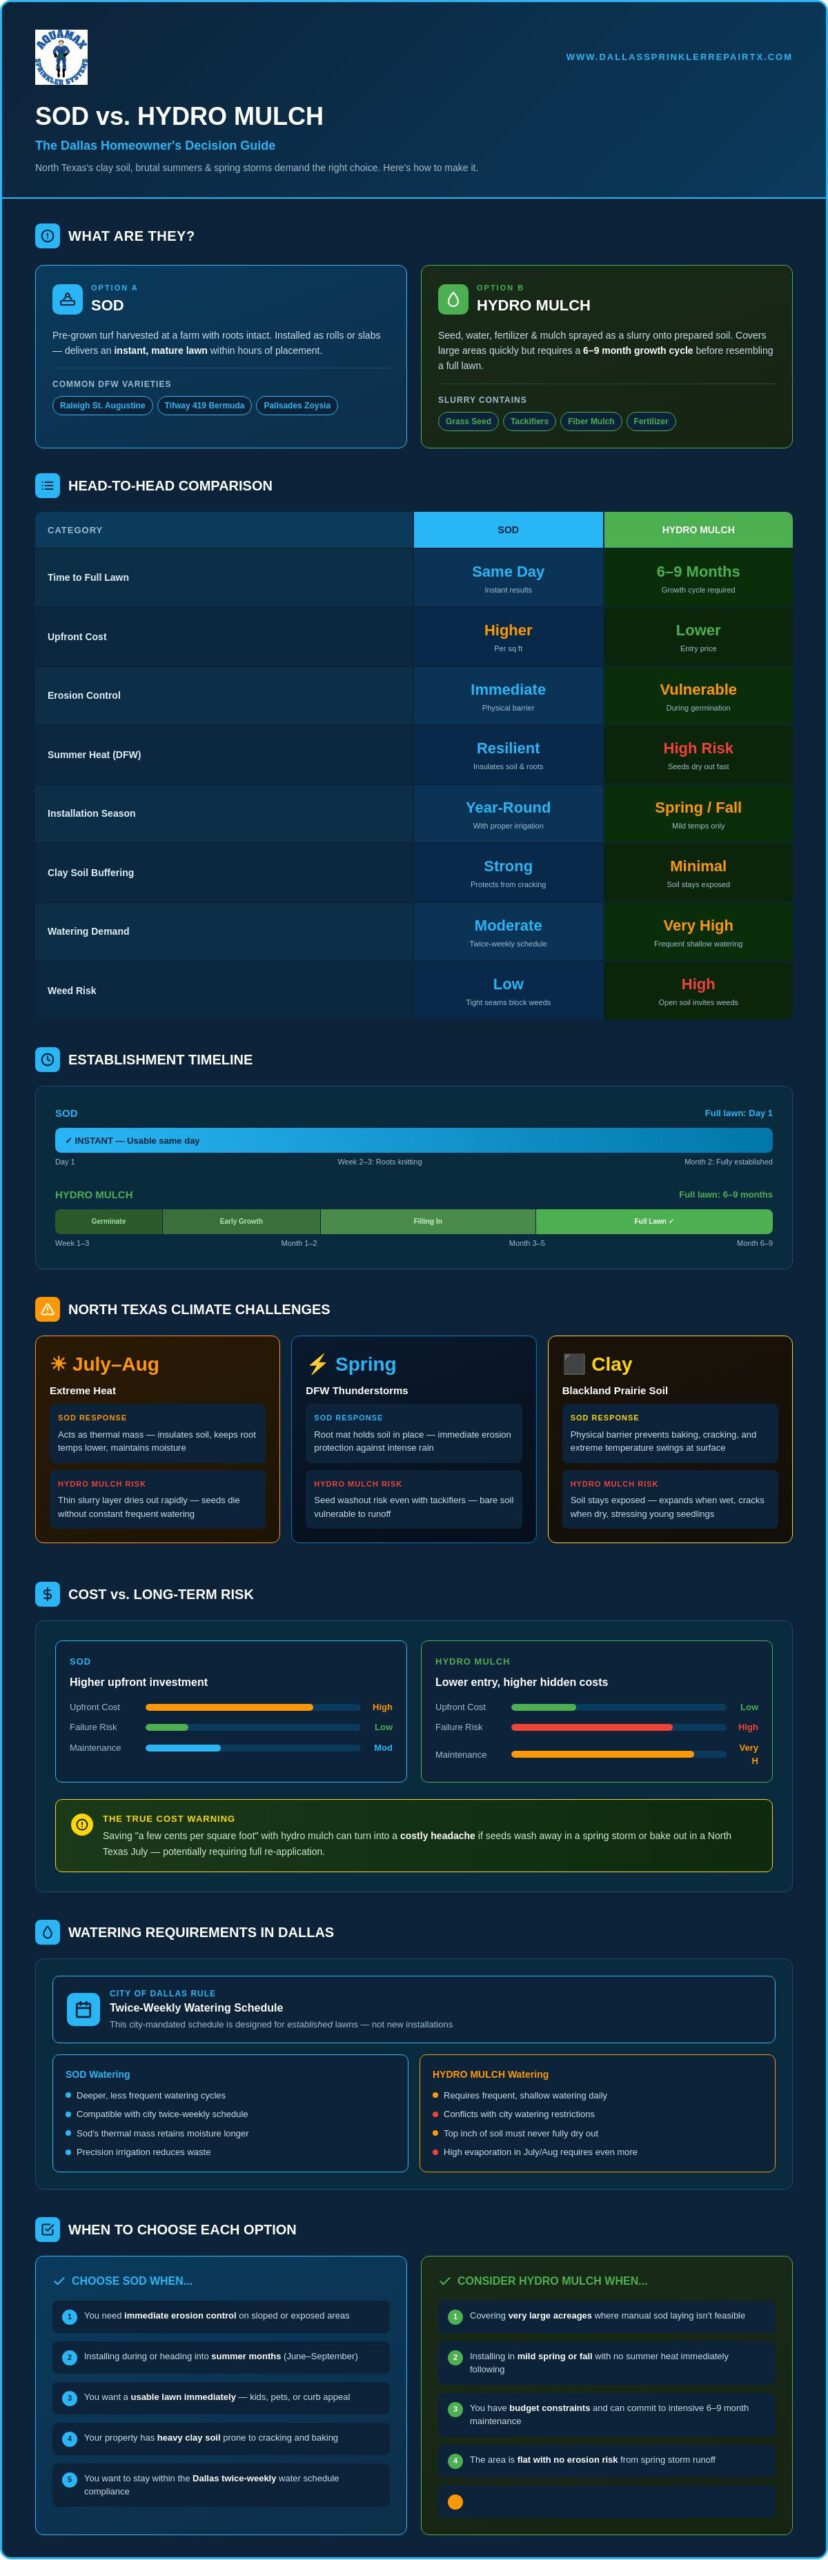Image resolution: width=828 pixels, height=2560 pixels.
Task: Click the 'Year-Round' installation cell
Action: point(508,813)
